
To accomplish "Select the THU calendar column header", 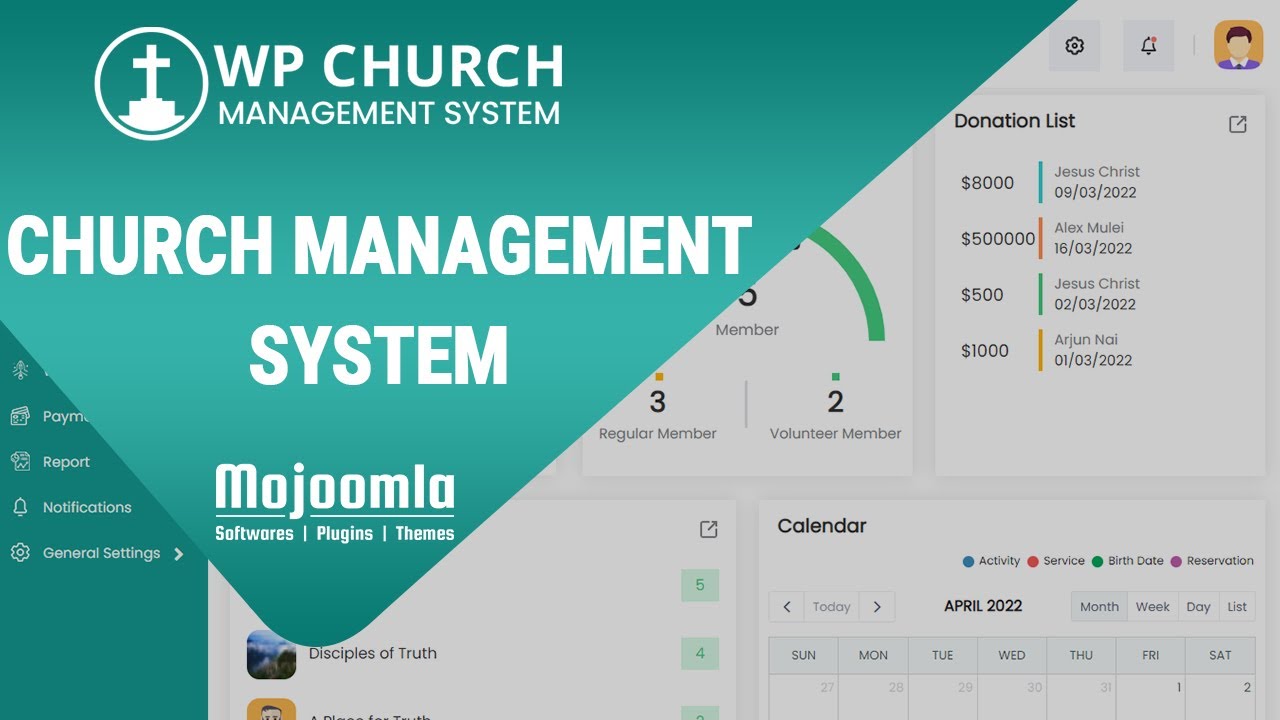I will (1081, 656).
